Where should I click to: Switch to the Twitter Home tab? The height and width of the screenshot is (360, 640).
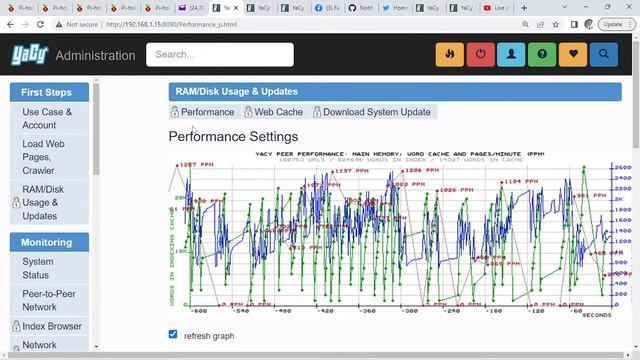tap(395, 8)
